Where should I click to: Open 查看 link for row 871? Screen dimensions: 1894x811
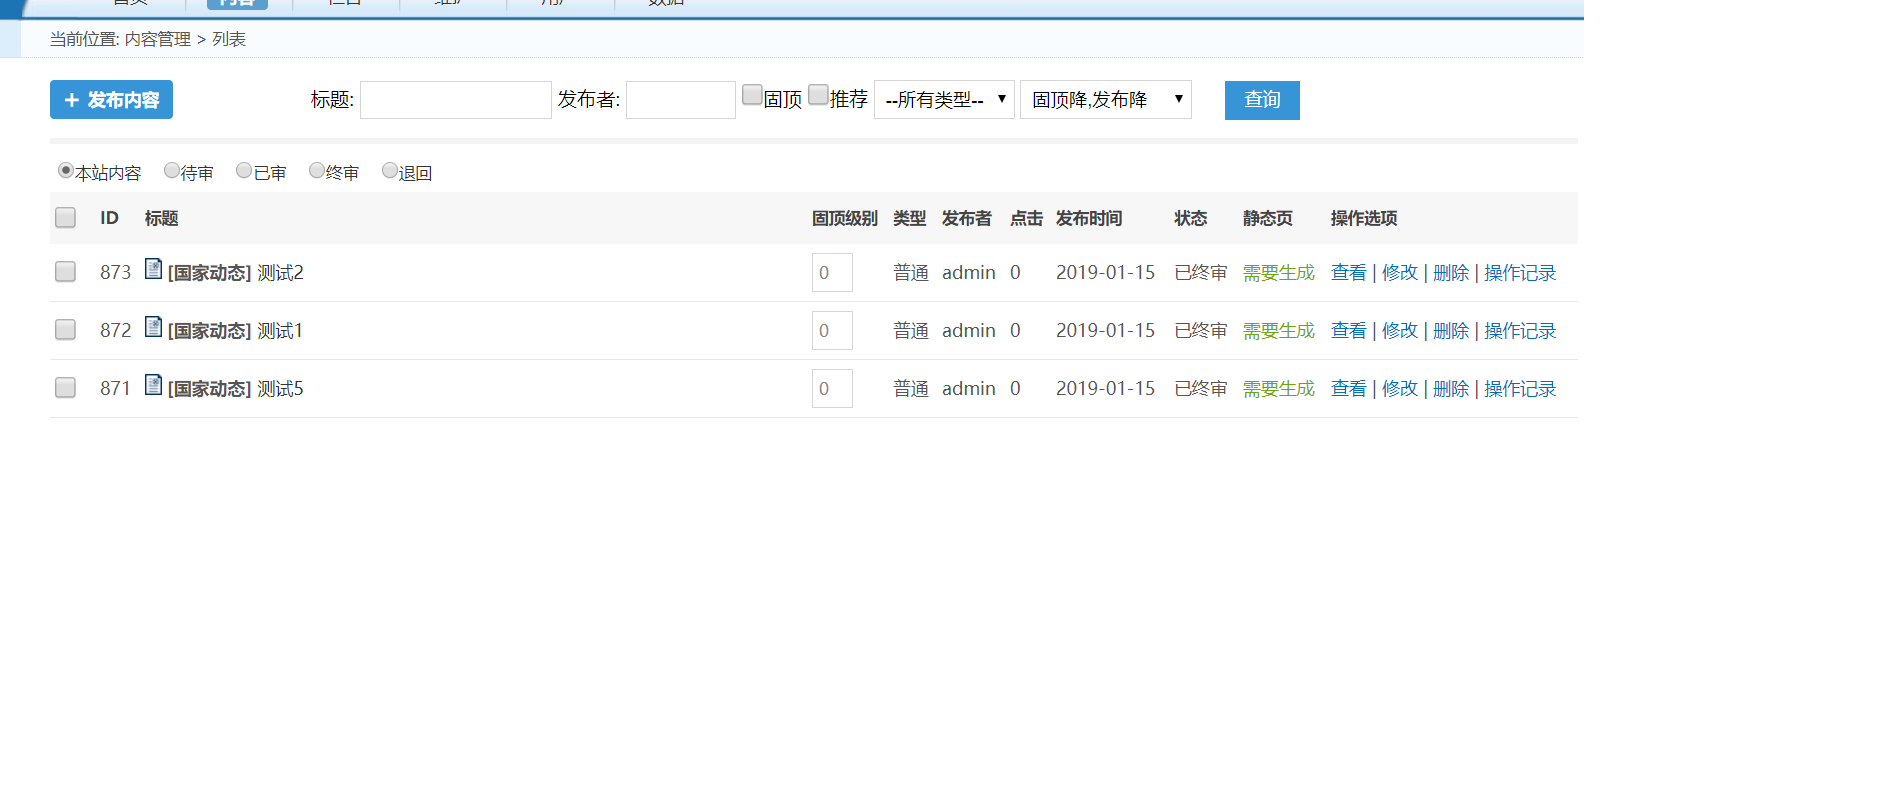pyautogui.click(x=1349, y=389)
